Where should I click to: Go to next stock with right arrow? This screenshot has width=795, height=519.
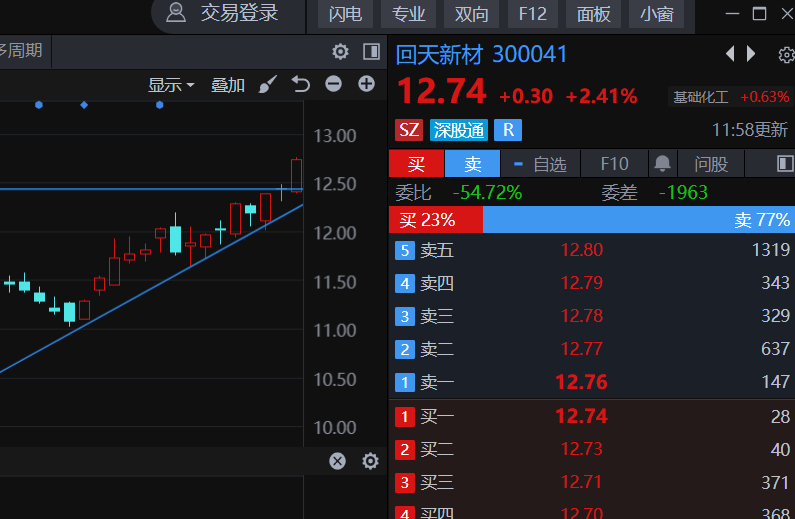click(751, 53)
